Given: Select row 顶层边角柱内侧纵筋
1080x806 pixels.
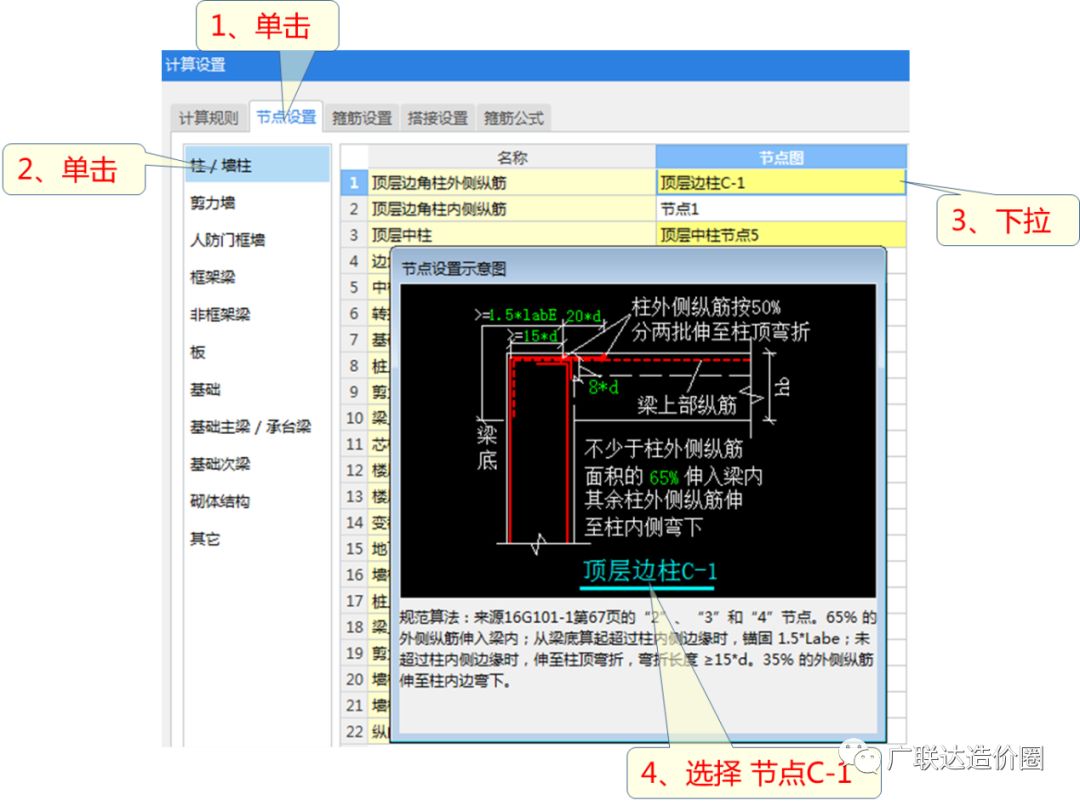Looking at the screenshot, I should click(512, 209).
